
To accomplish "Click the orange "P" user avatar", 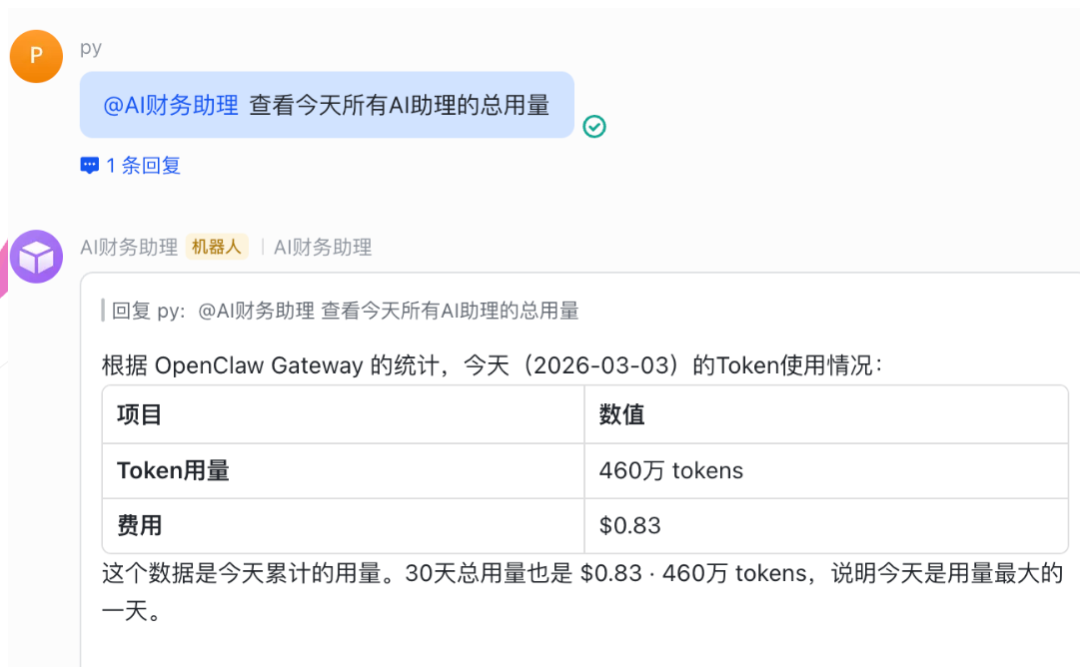I will click(37, 57).
